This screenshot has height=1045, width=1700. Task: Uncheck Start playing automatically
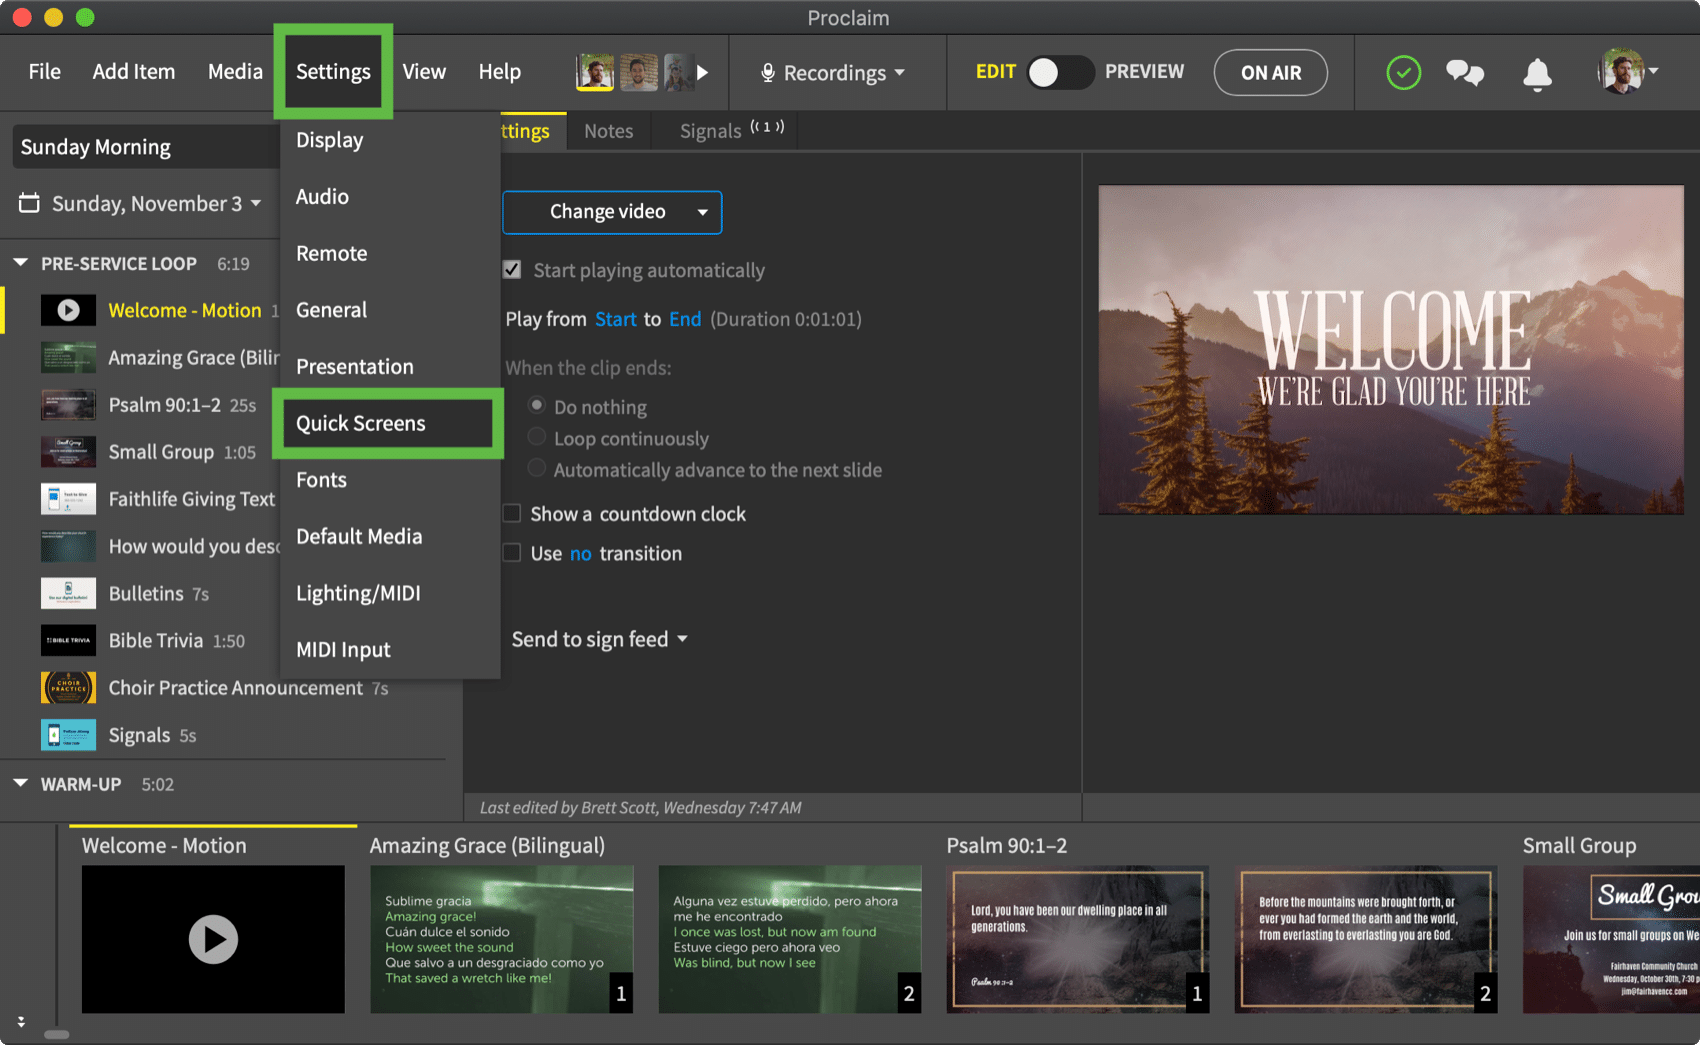512,270
